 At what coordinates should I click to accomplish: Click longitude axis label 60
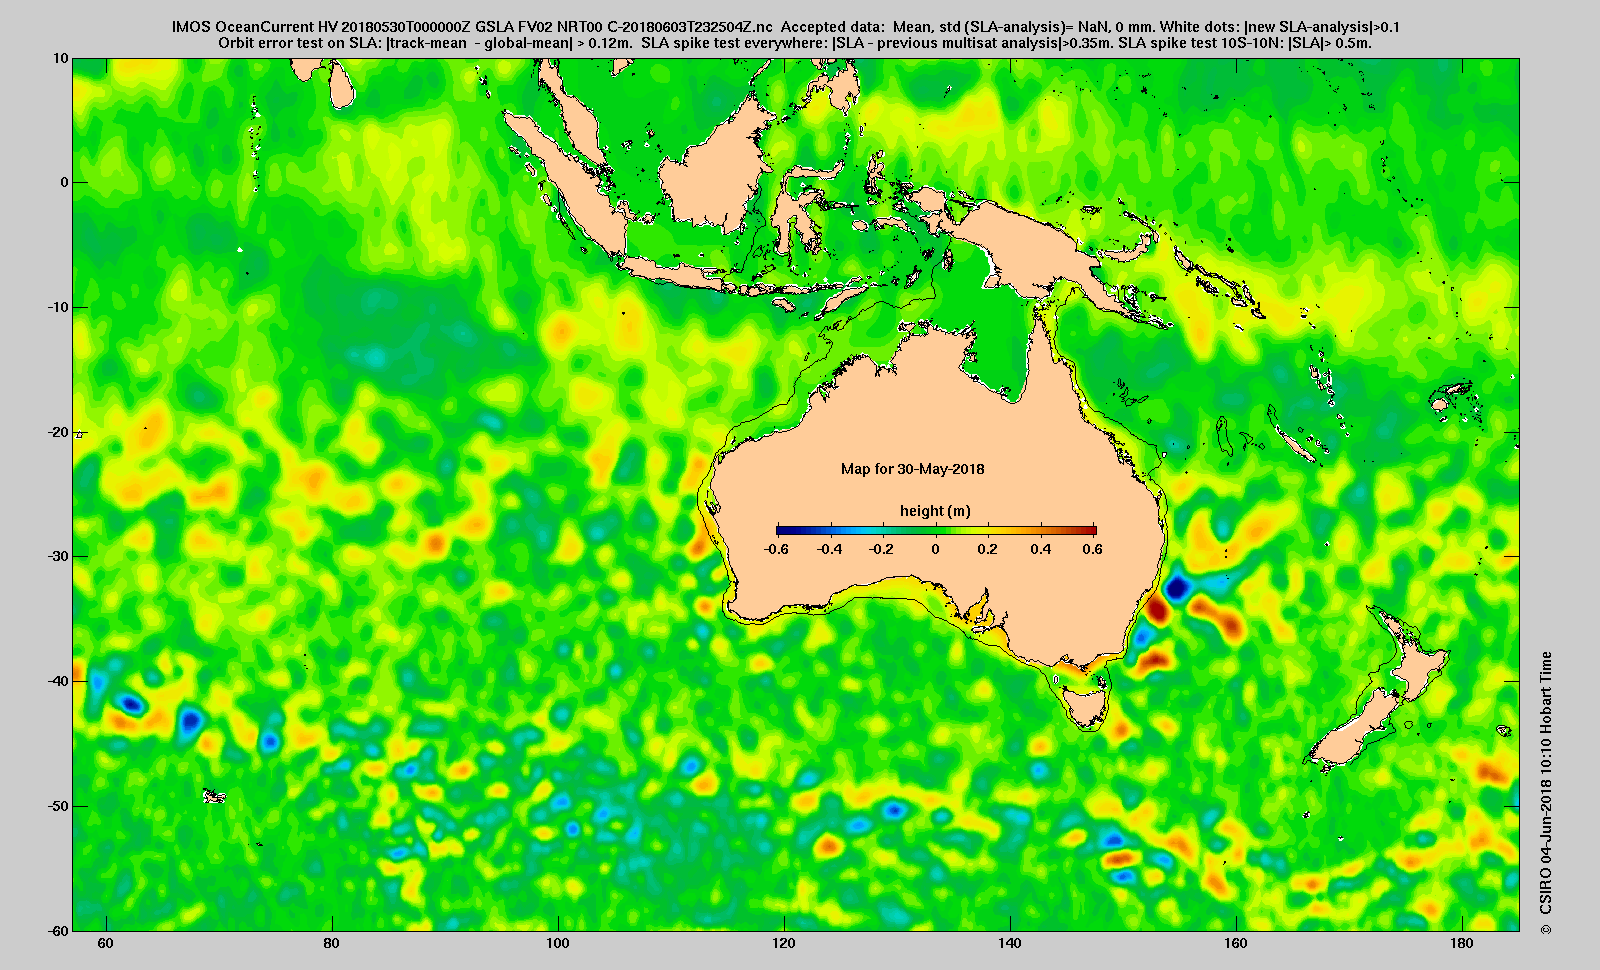[106, 944]
